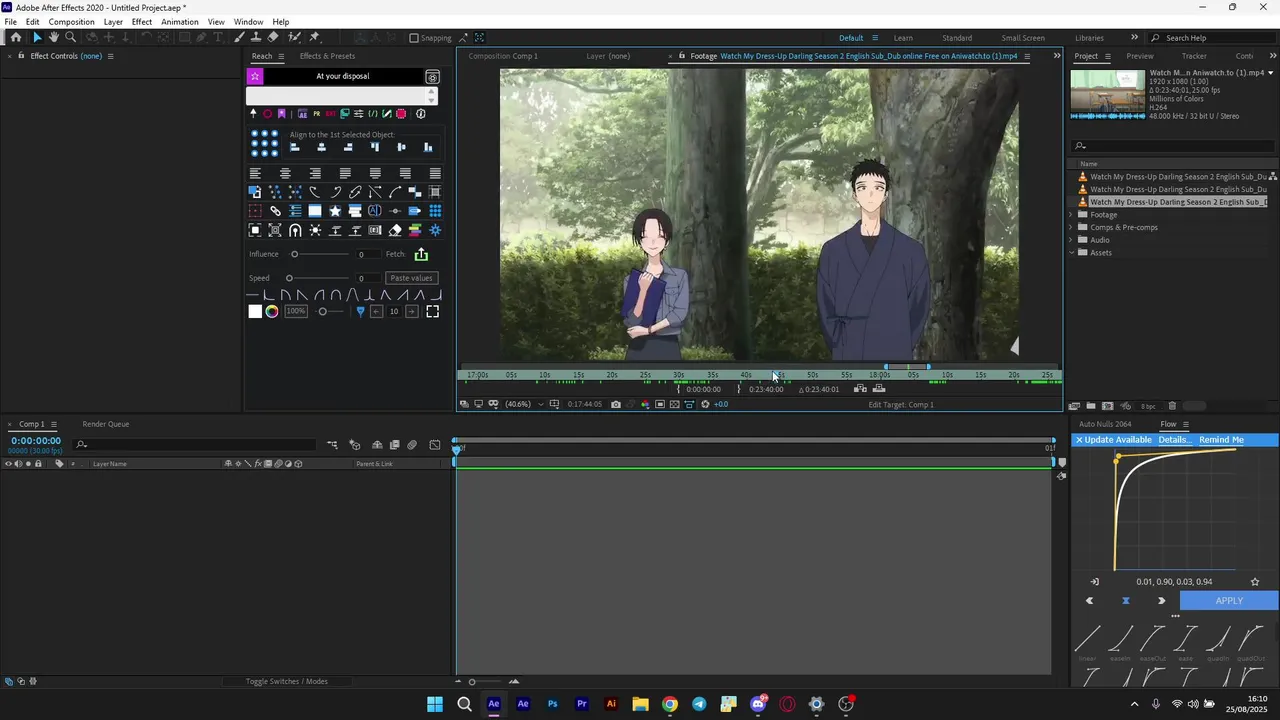Click the snapshot camera icon in Footage viewer
This screenshot has width=1280, height=720.
tap(615, 404)
